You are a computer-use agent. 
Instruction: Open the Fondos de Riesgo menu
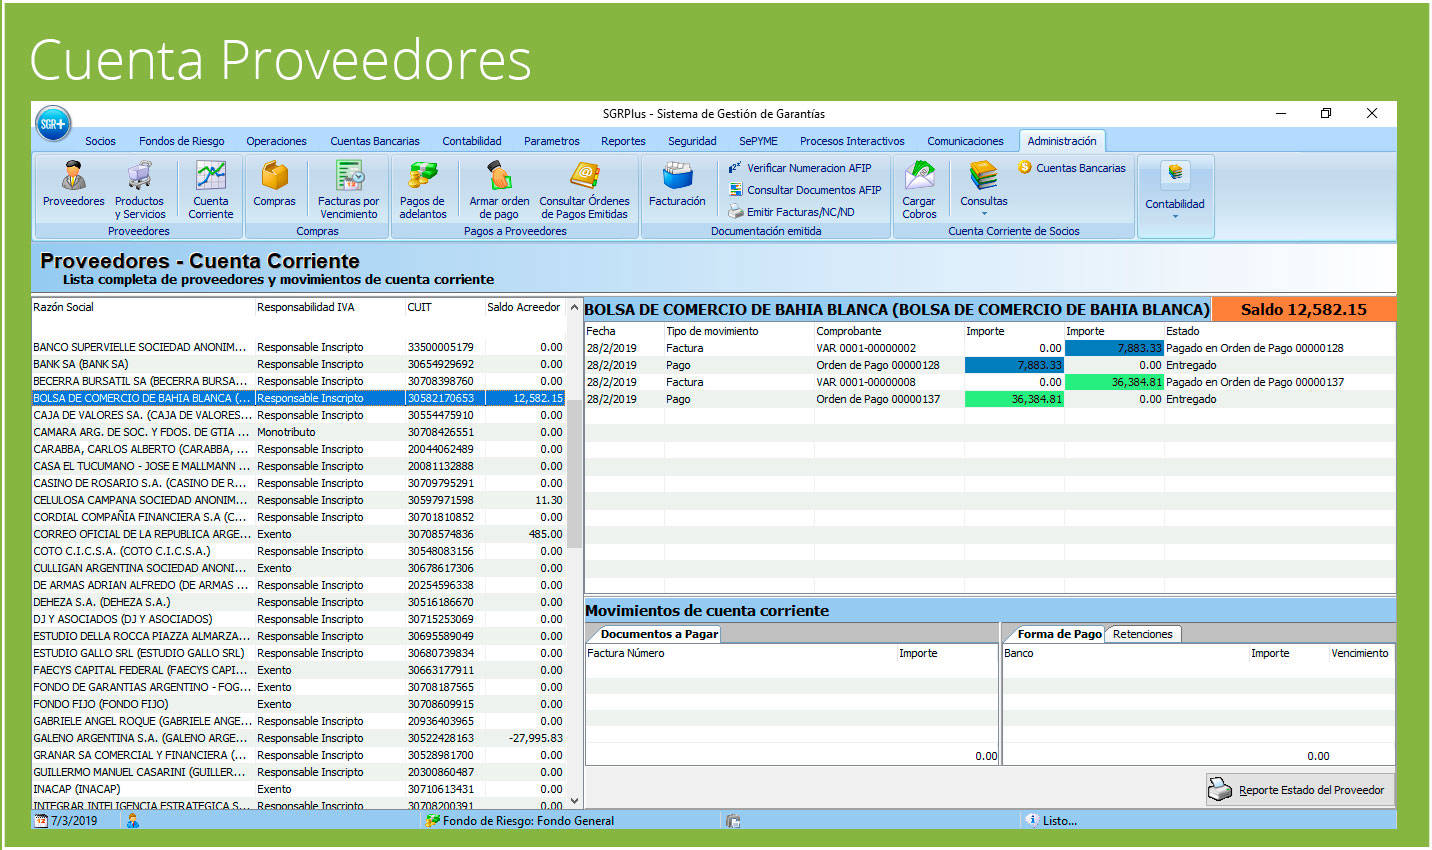[x=181, y=141]
